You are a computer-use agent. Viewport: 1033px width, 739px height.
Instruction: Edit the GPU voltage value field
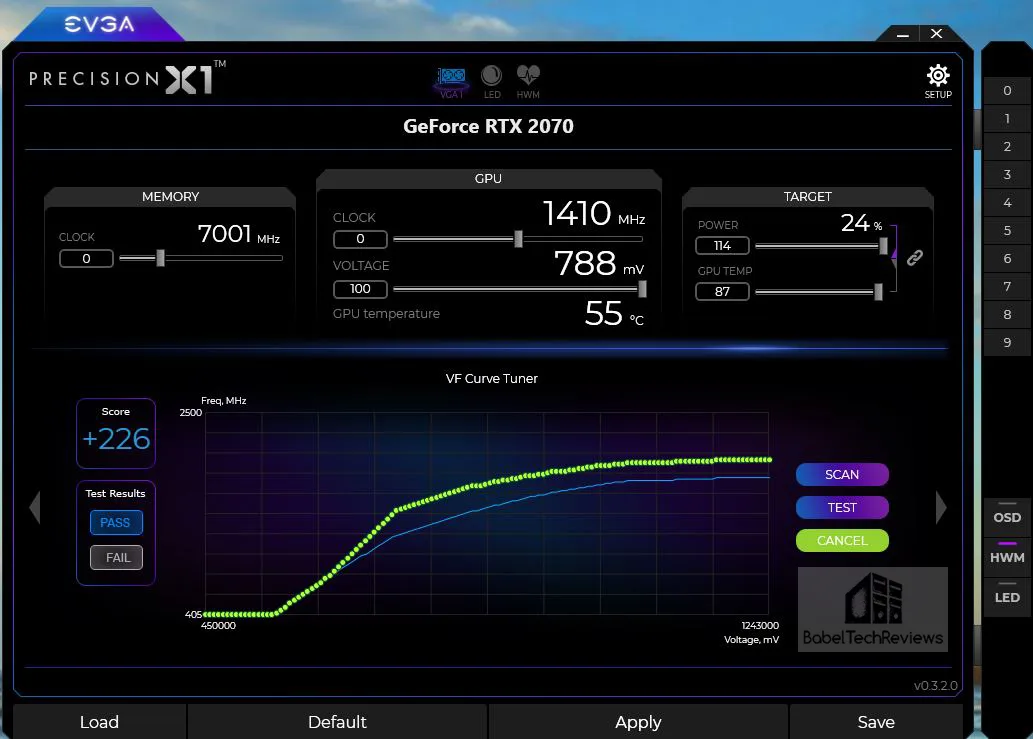pos(360,289)
